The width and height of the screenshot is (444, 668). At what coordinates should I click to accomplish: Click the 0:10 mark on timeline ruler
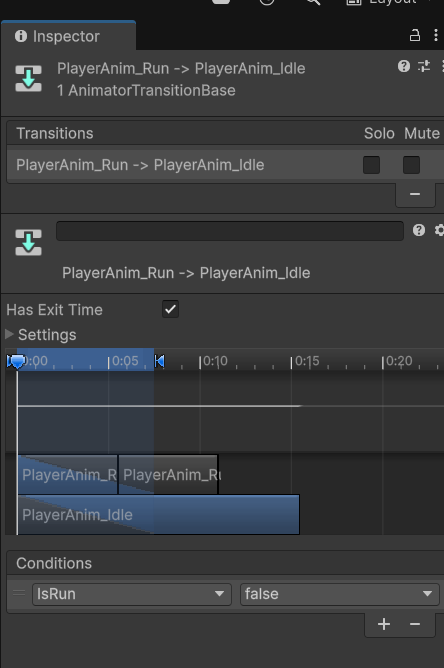215,362
